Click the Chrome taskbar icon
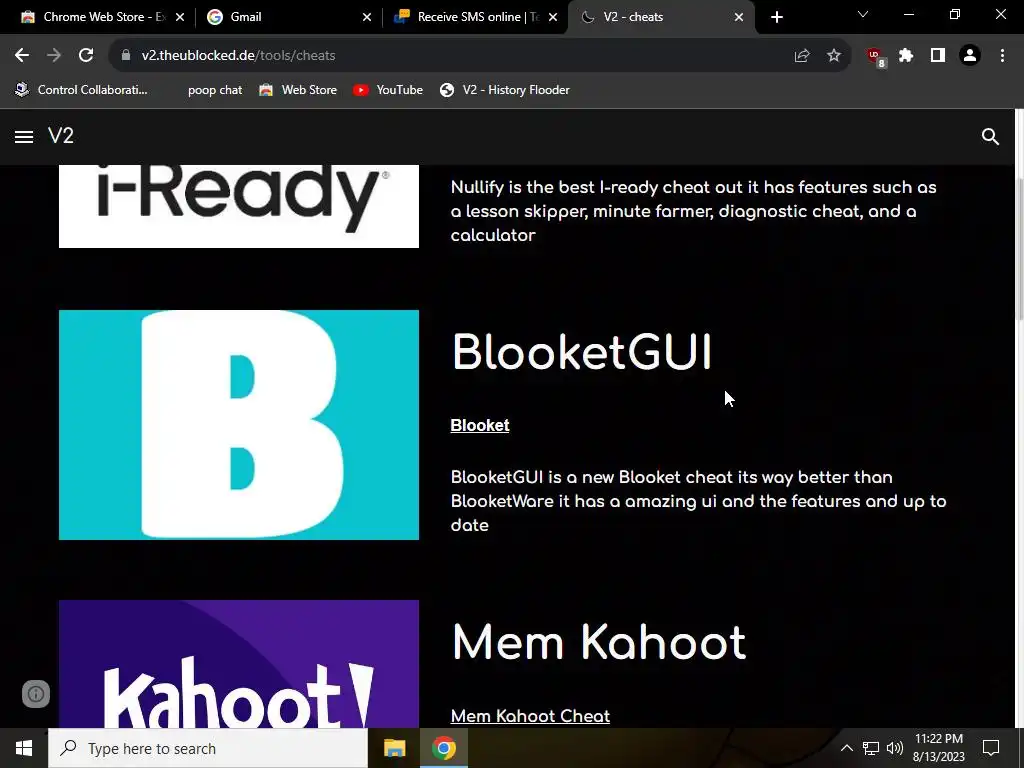The height and width of the screenshot is (768, 1024). click(x=443, y=748)
